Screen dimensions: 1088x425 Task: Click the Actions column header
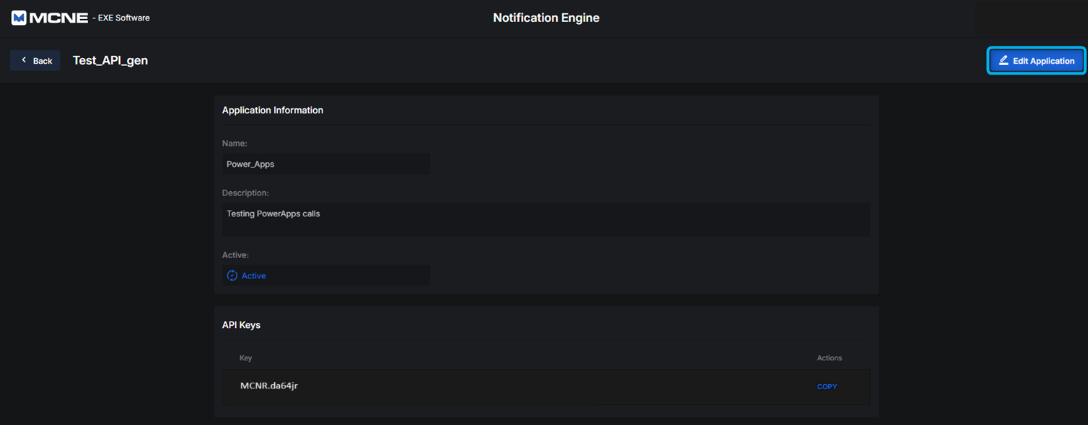[829, 358]
